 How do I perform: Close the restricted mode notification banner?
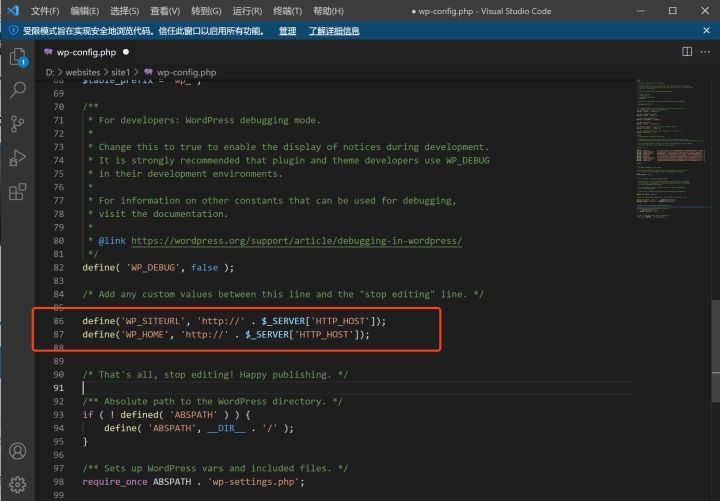coord(707,31)
